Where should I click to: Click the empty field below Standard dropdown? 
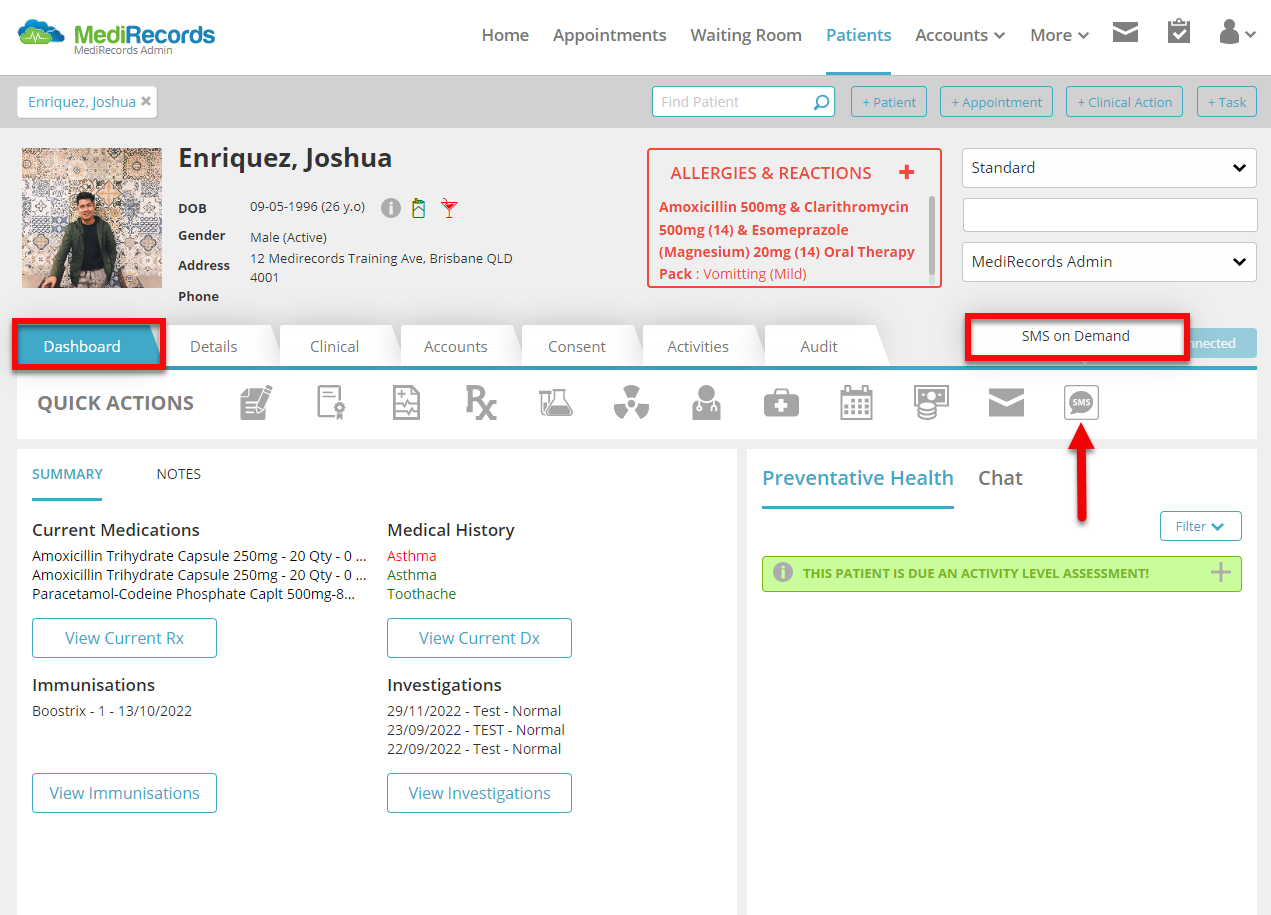[x=1109, y=215]
